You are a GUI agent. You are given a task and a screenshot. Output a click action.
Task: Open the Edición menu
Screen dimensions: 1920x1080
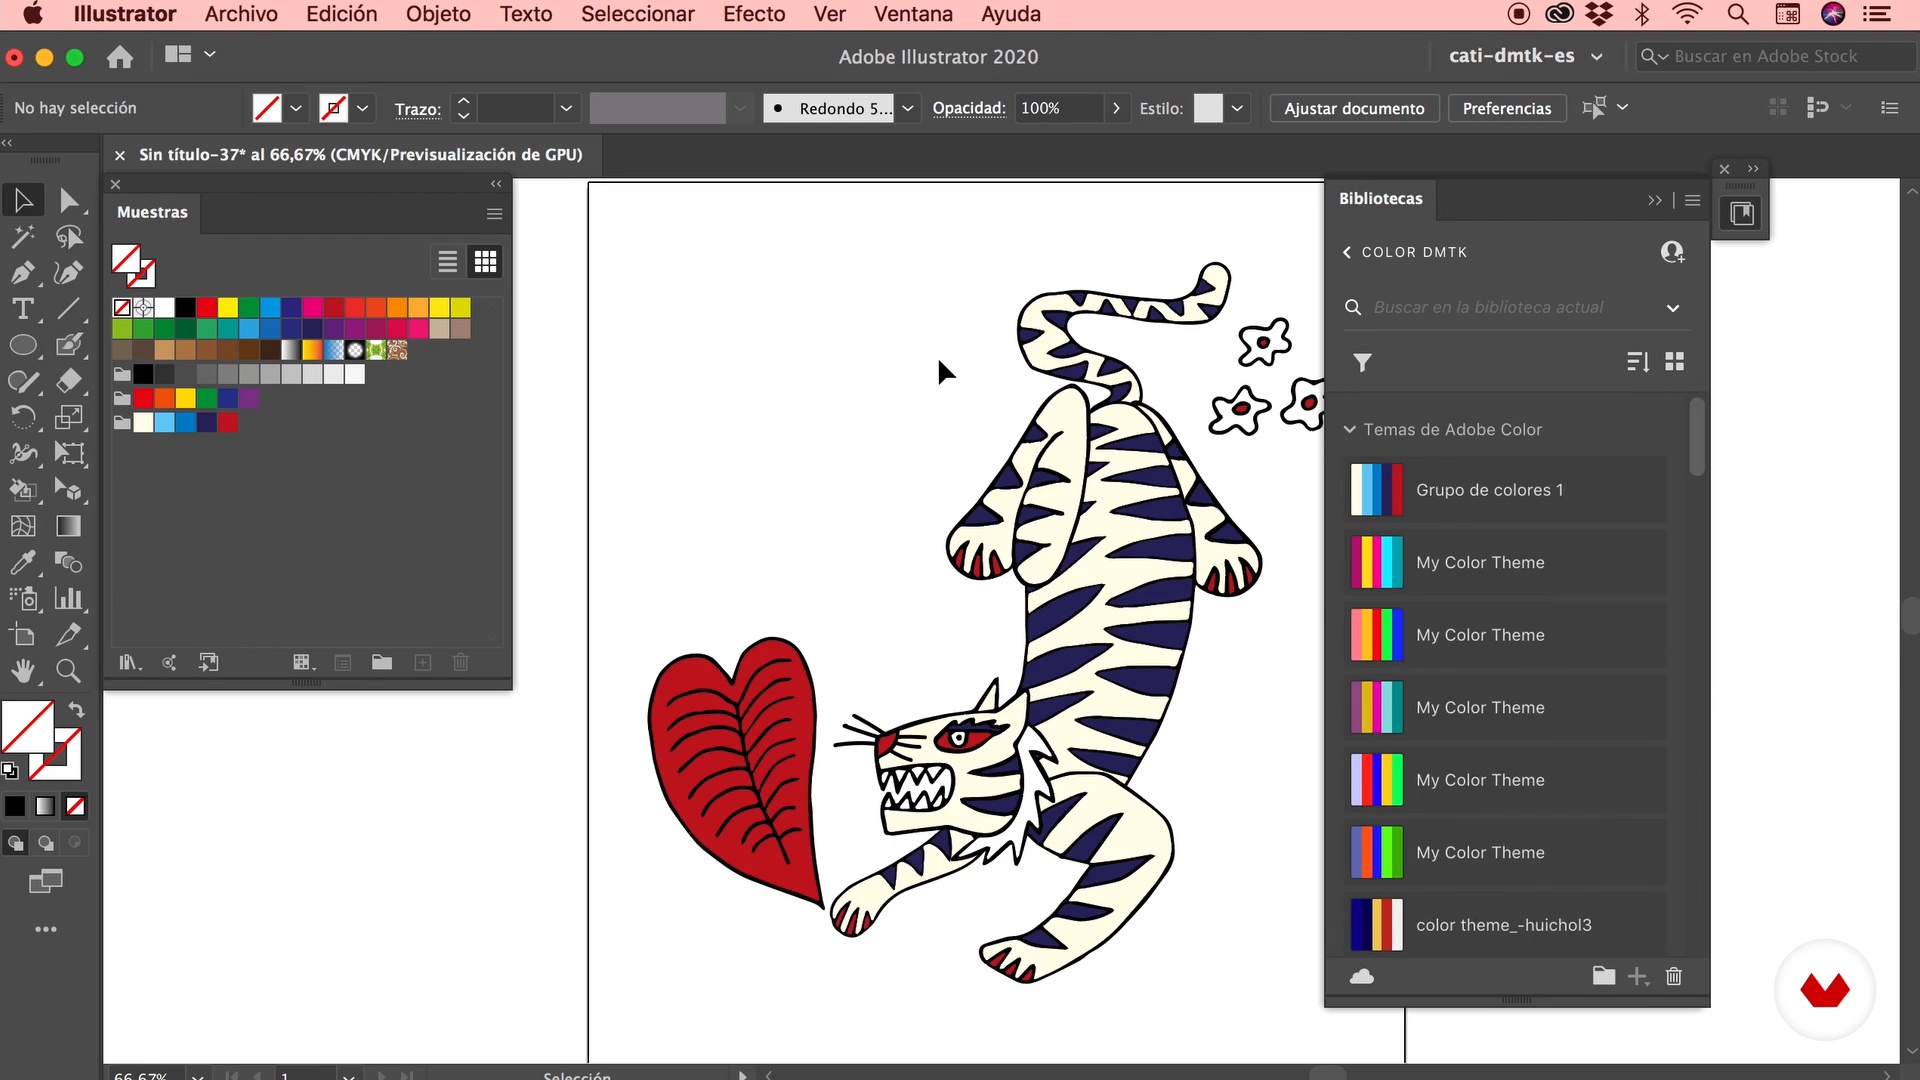point(342,14)
